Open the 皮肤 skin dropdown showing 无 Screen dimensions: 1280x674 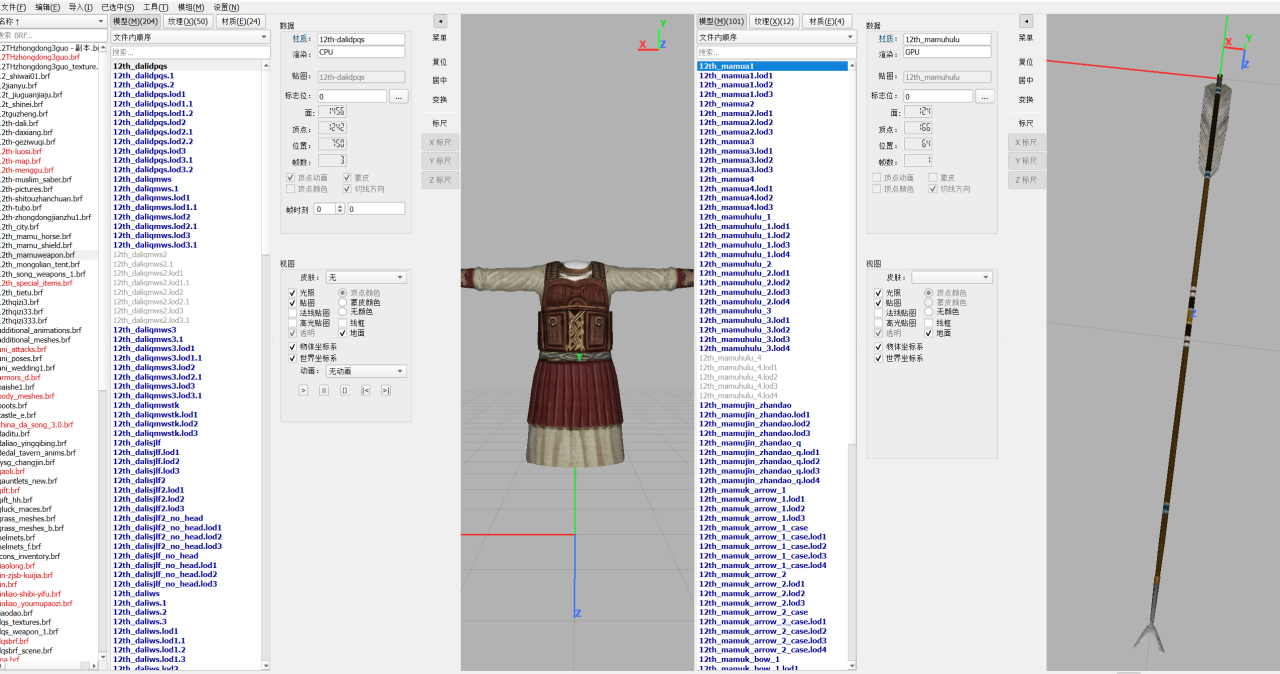pyautogui.click(x=366, y=277)
